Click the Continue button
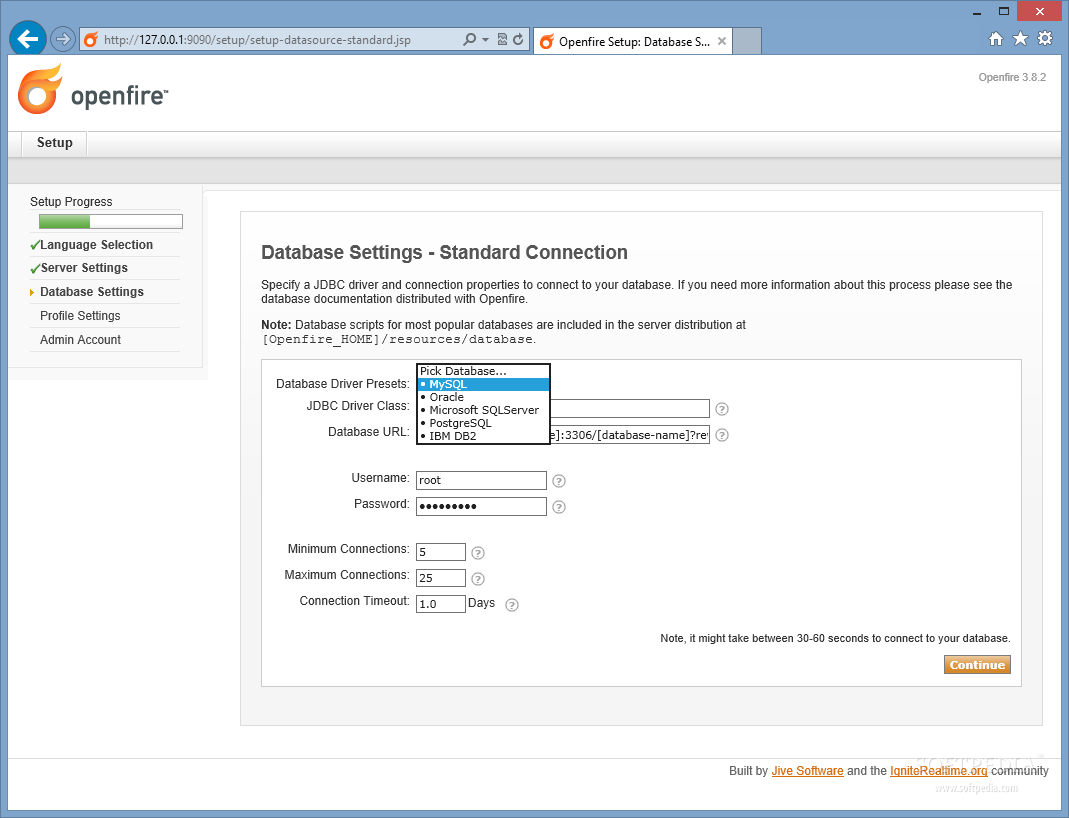Image resolution: width=1069 pixels, height=818 pixels. click(977, 665)
